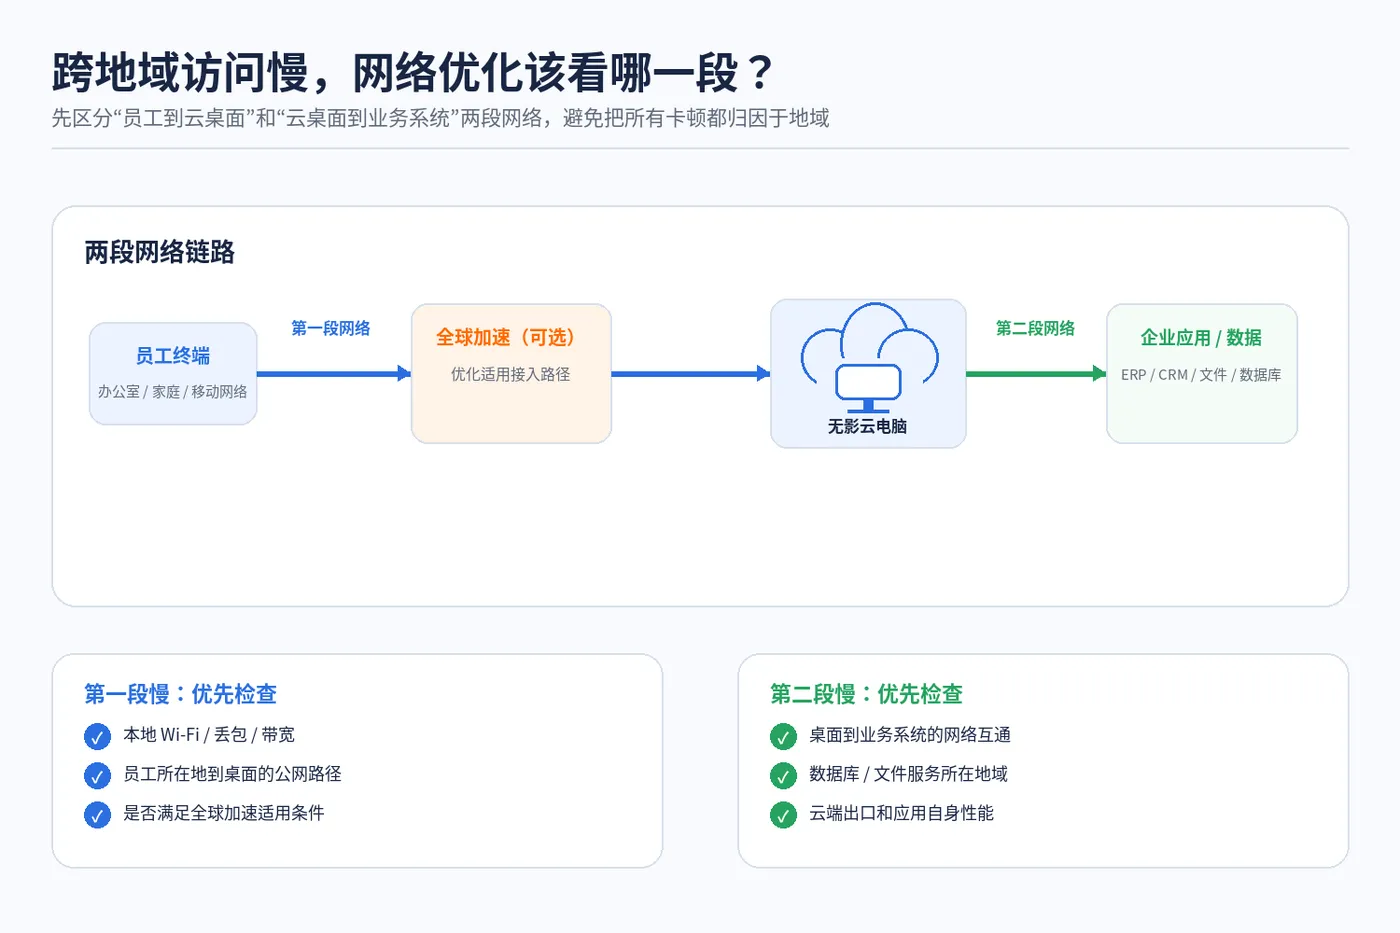
Task: Click the green checkmark beside 数据库 / 文件服务所在地域
Action: coord(783,776)
